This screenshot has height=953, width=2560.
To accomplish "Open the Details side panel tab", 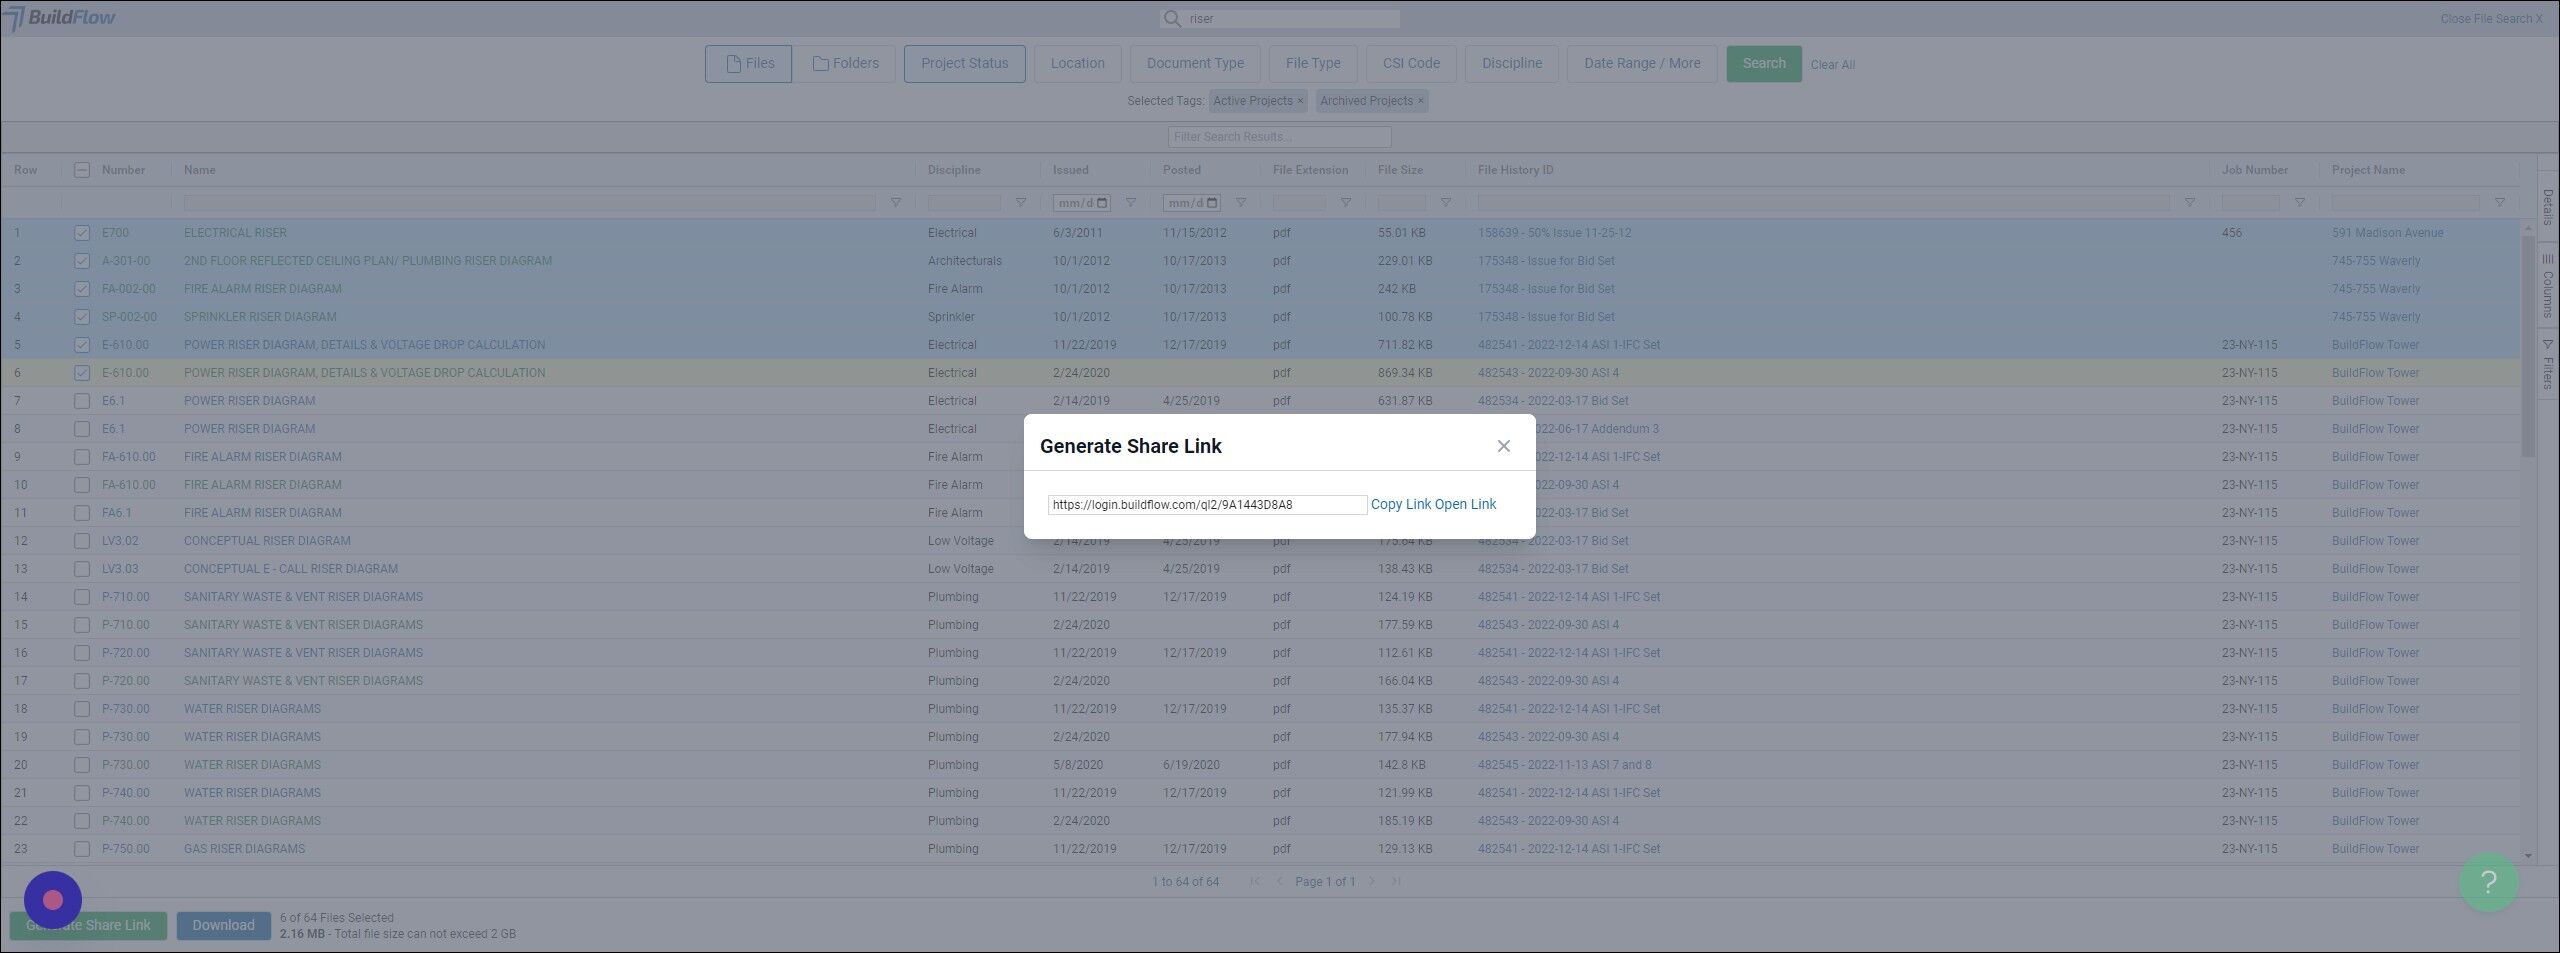I will [2548, 207].
